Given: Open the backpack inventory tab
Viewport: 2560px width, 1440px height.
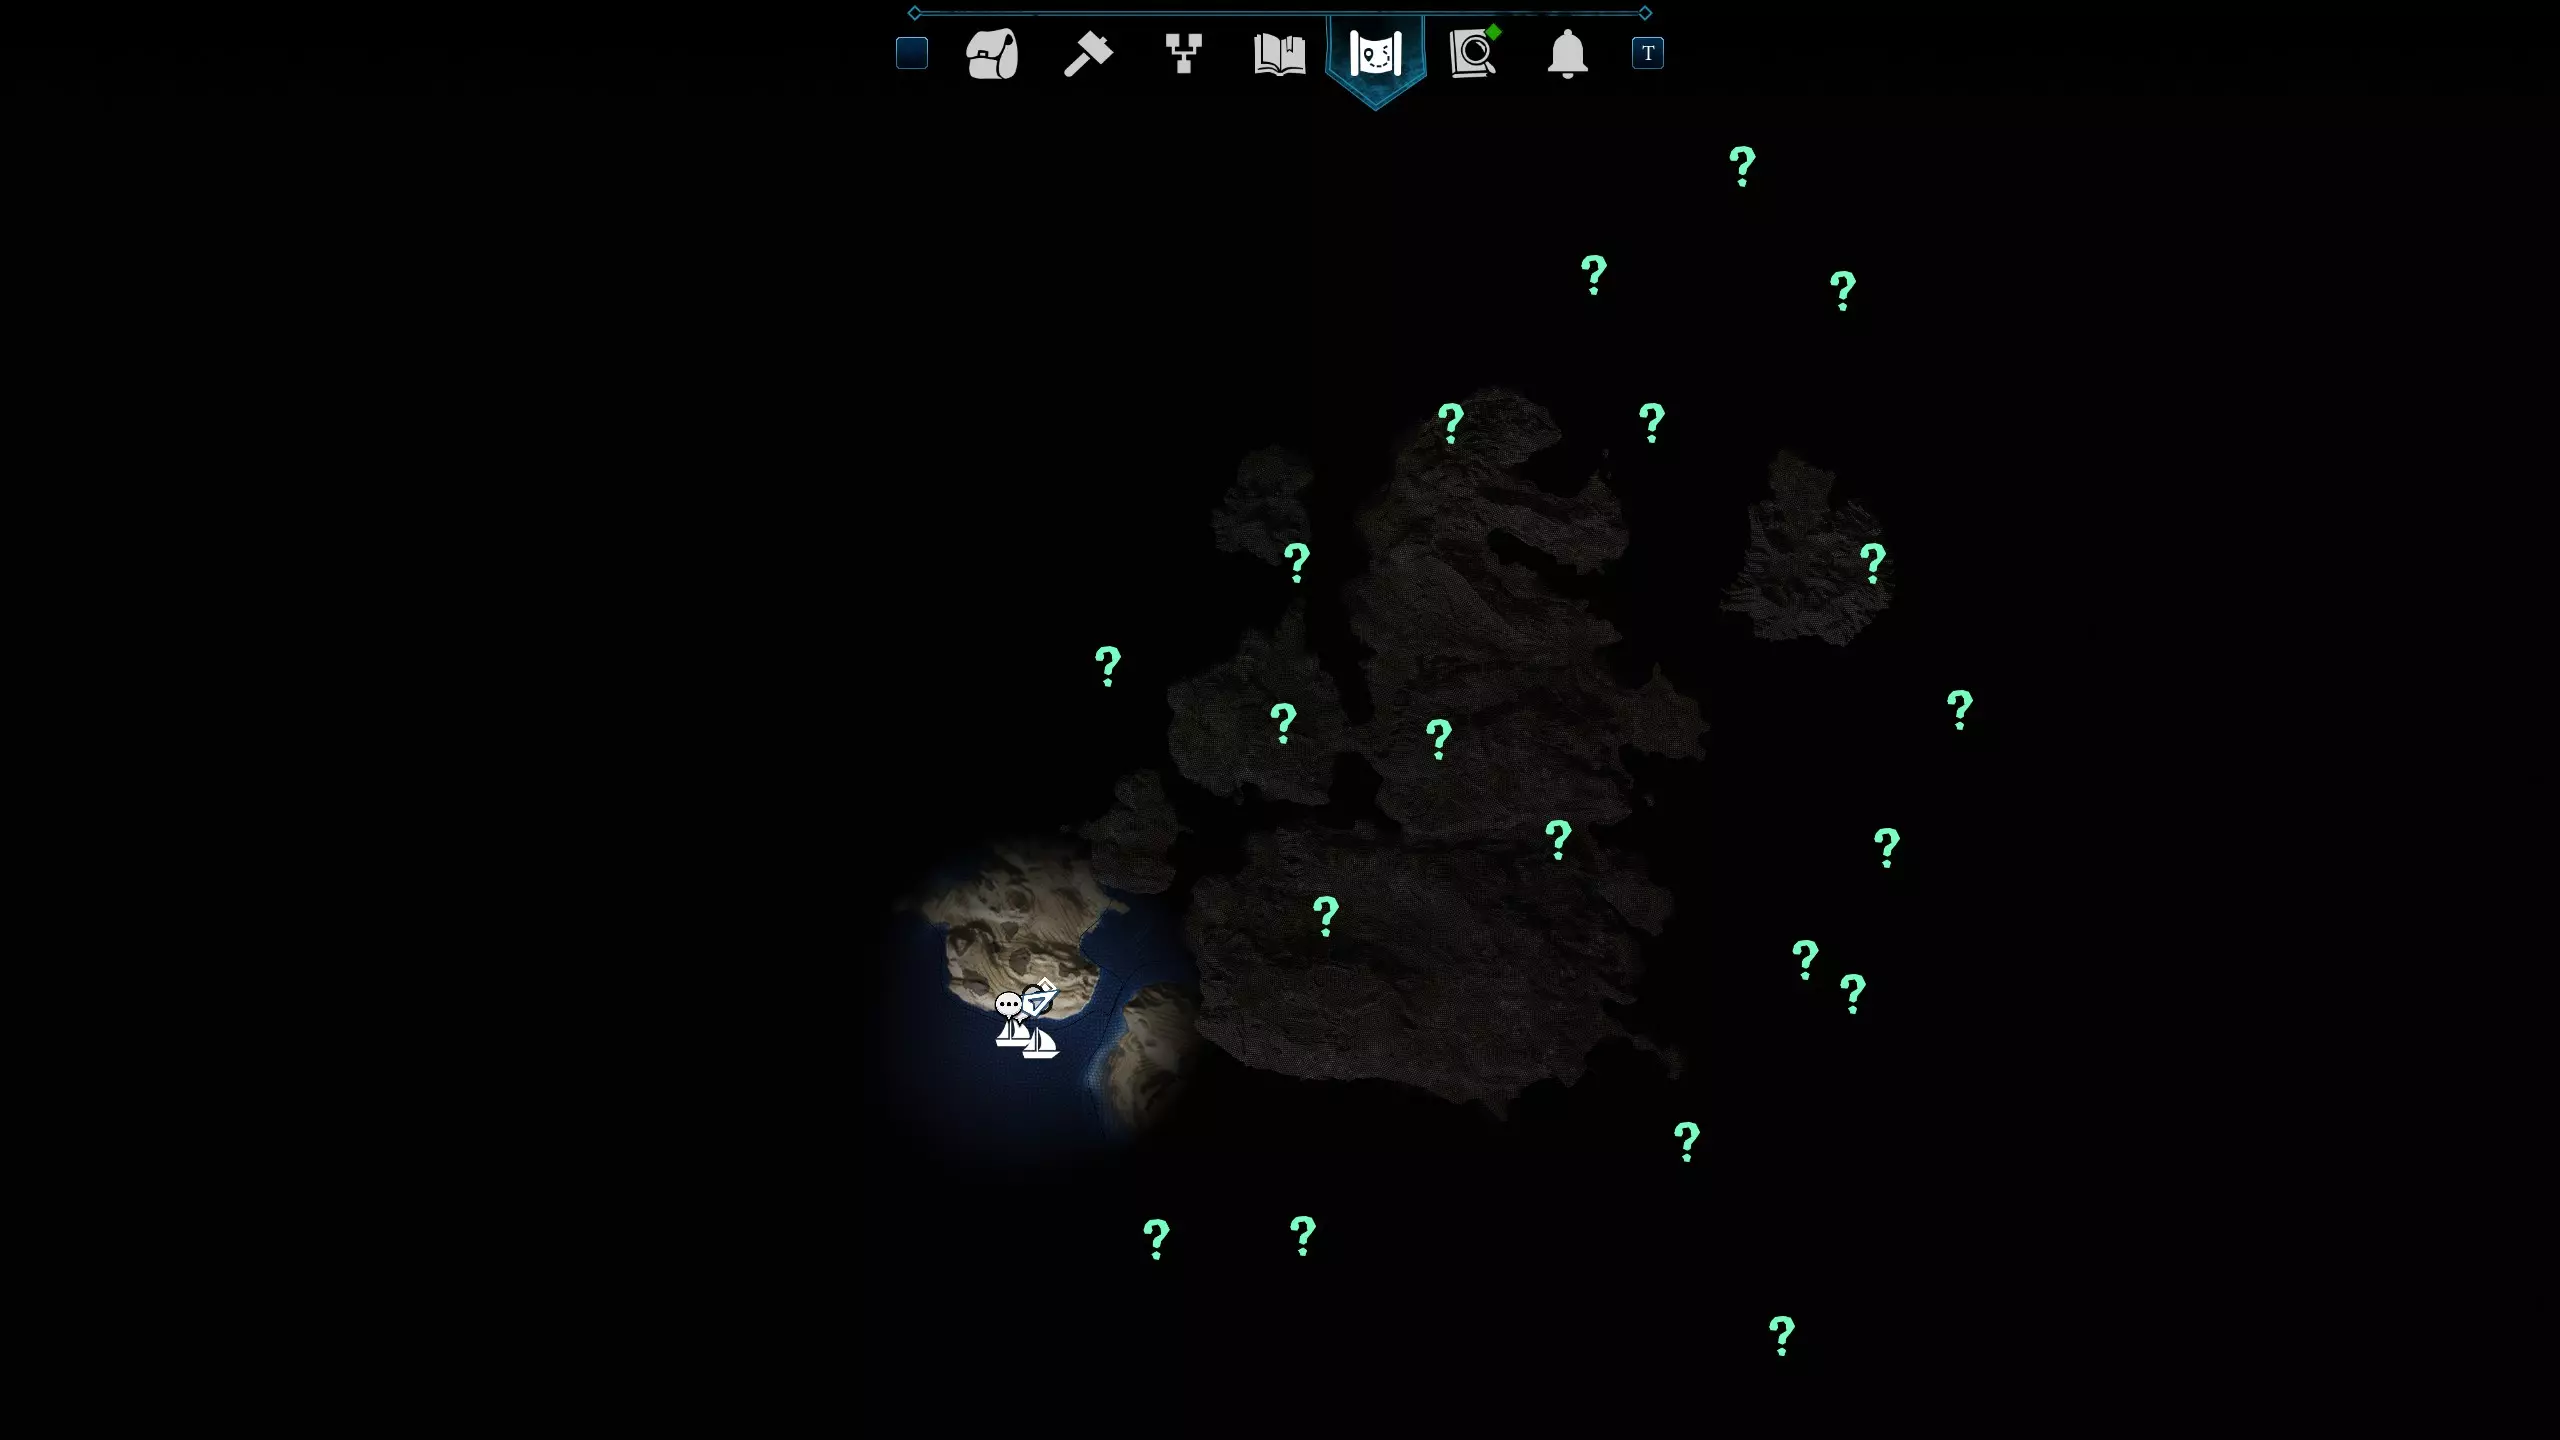Looking at the screenshot, I should click(991, 53).
